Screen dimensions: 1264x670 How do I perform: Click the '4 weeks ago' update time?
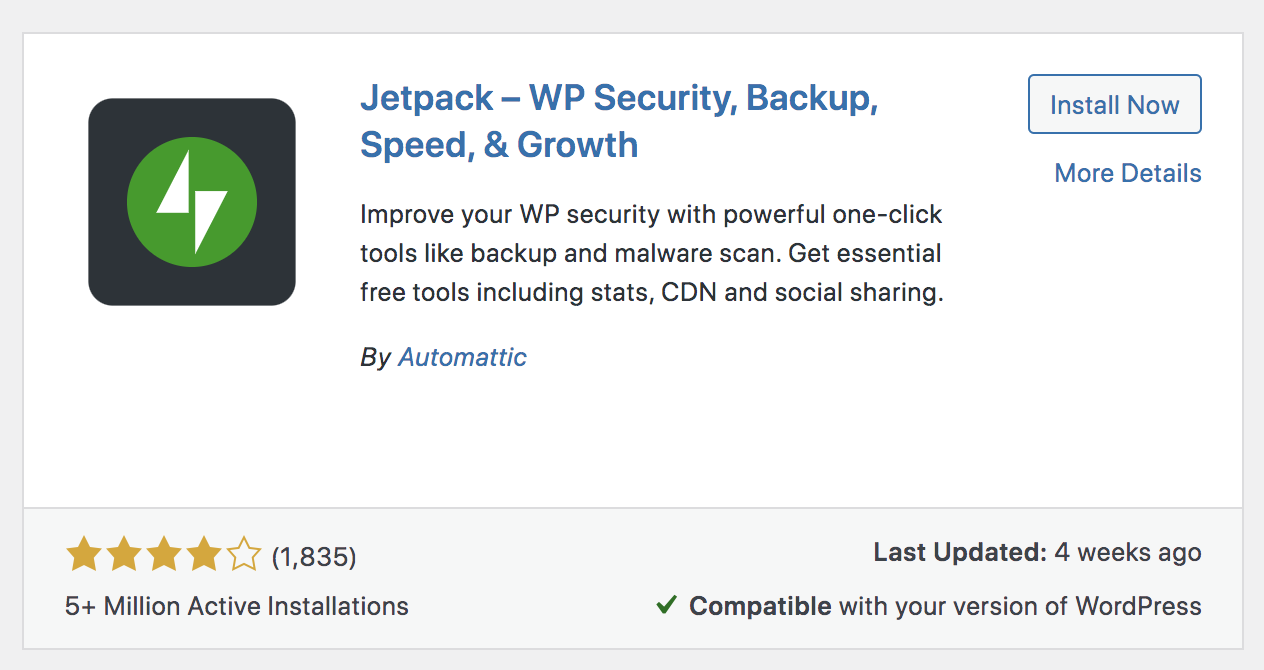[x=1128, y=552]
